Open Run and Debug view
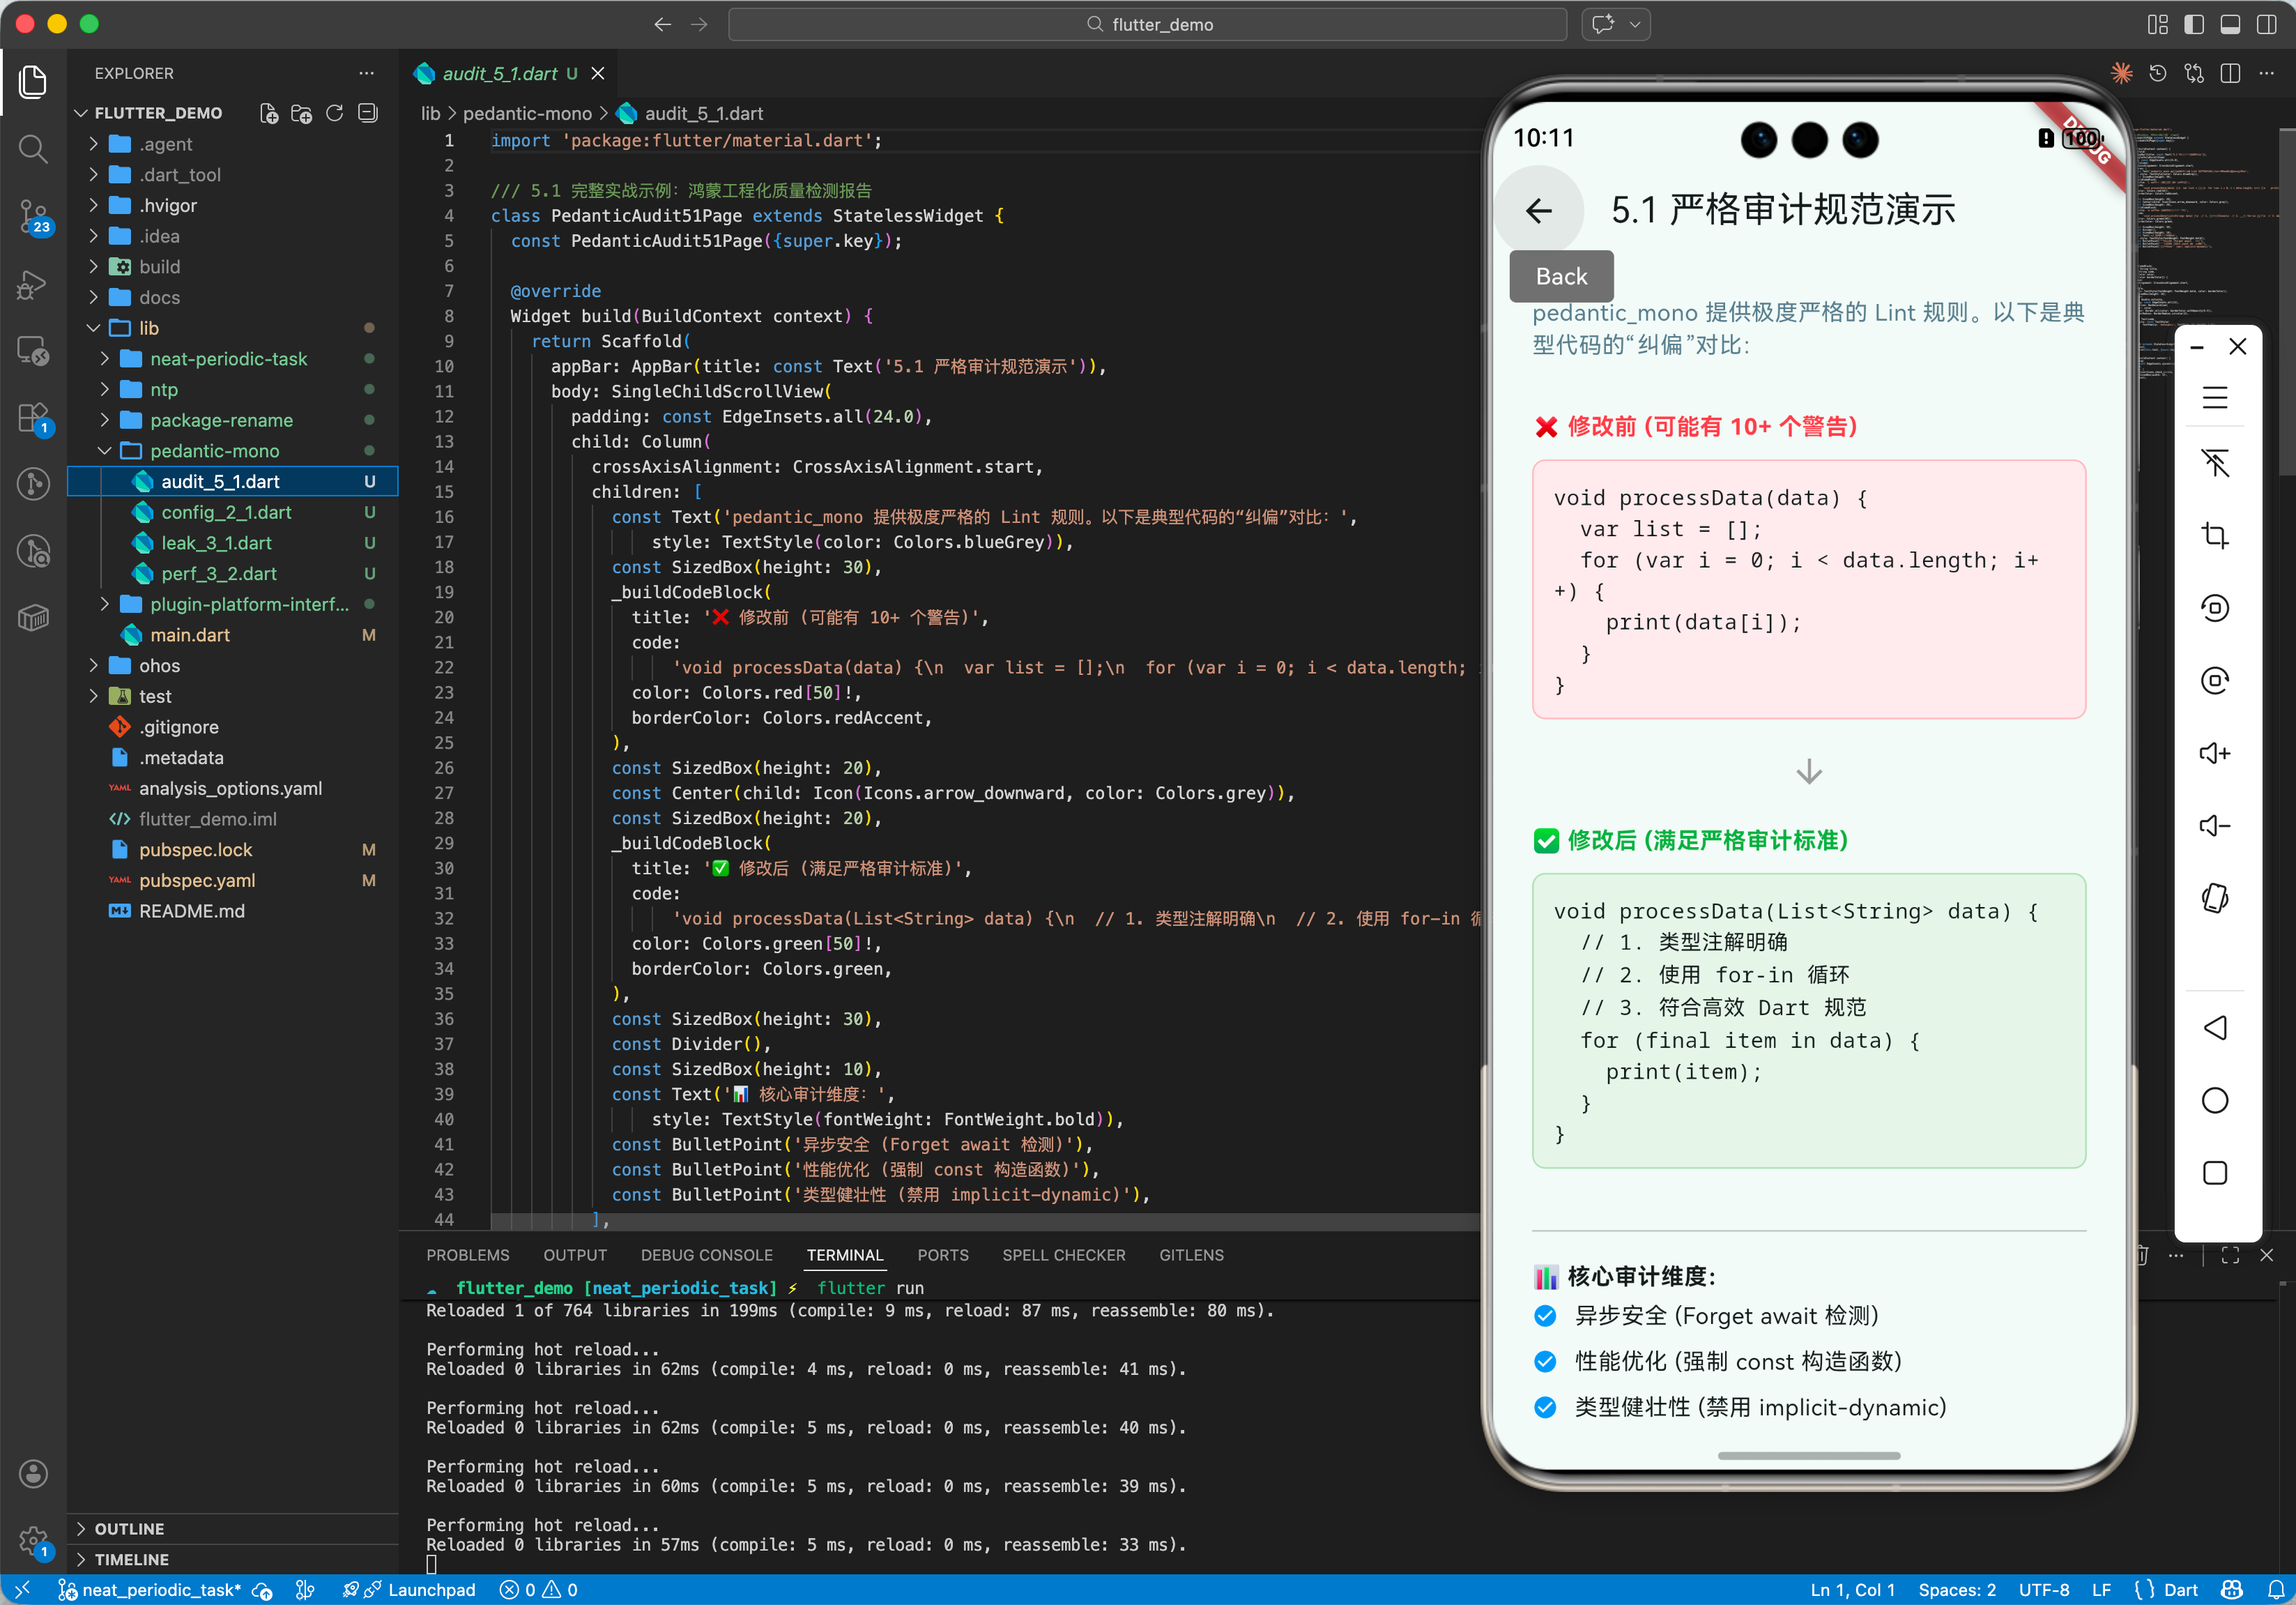Viewport: 2296px width, 1605px height. 33,284
